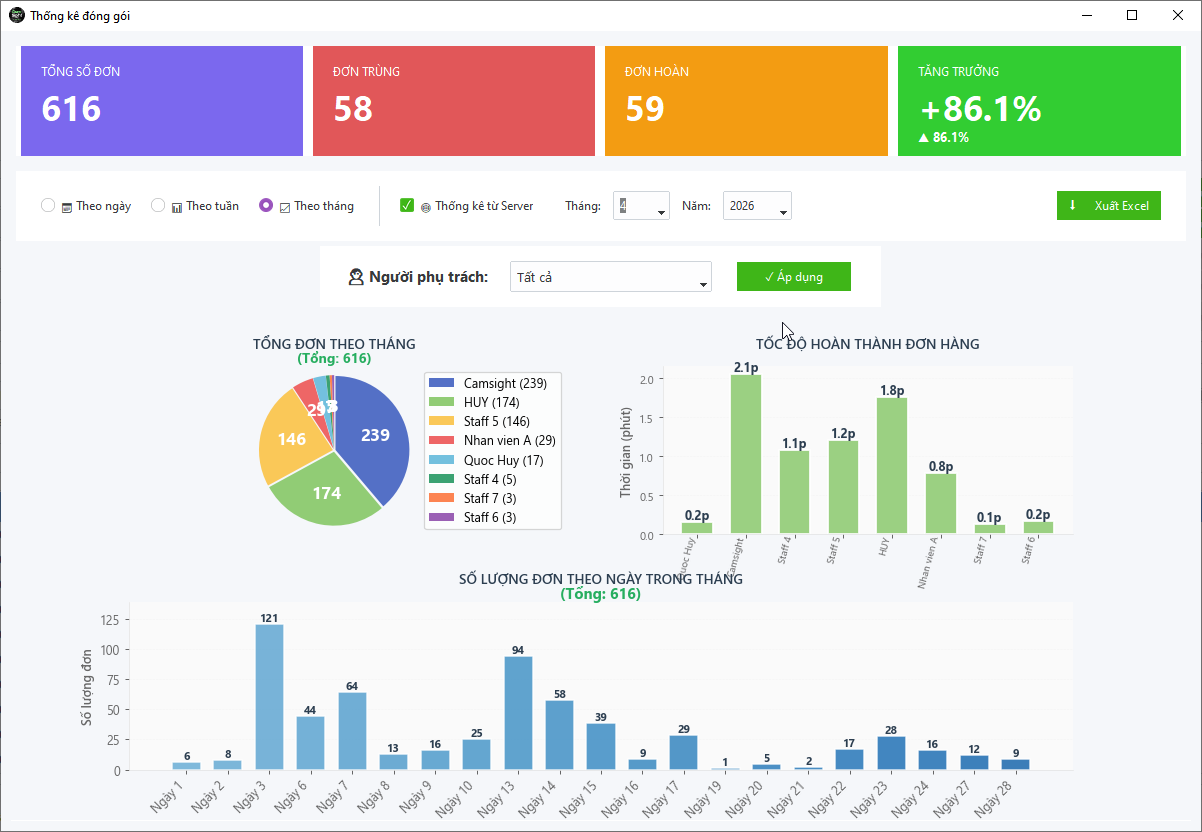Select the Theo tuần radio button
Viewport: 1202px width, 832px height.
[158, 205]
